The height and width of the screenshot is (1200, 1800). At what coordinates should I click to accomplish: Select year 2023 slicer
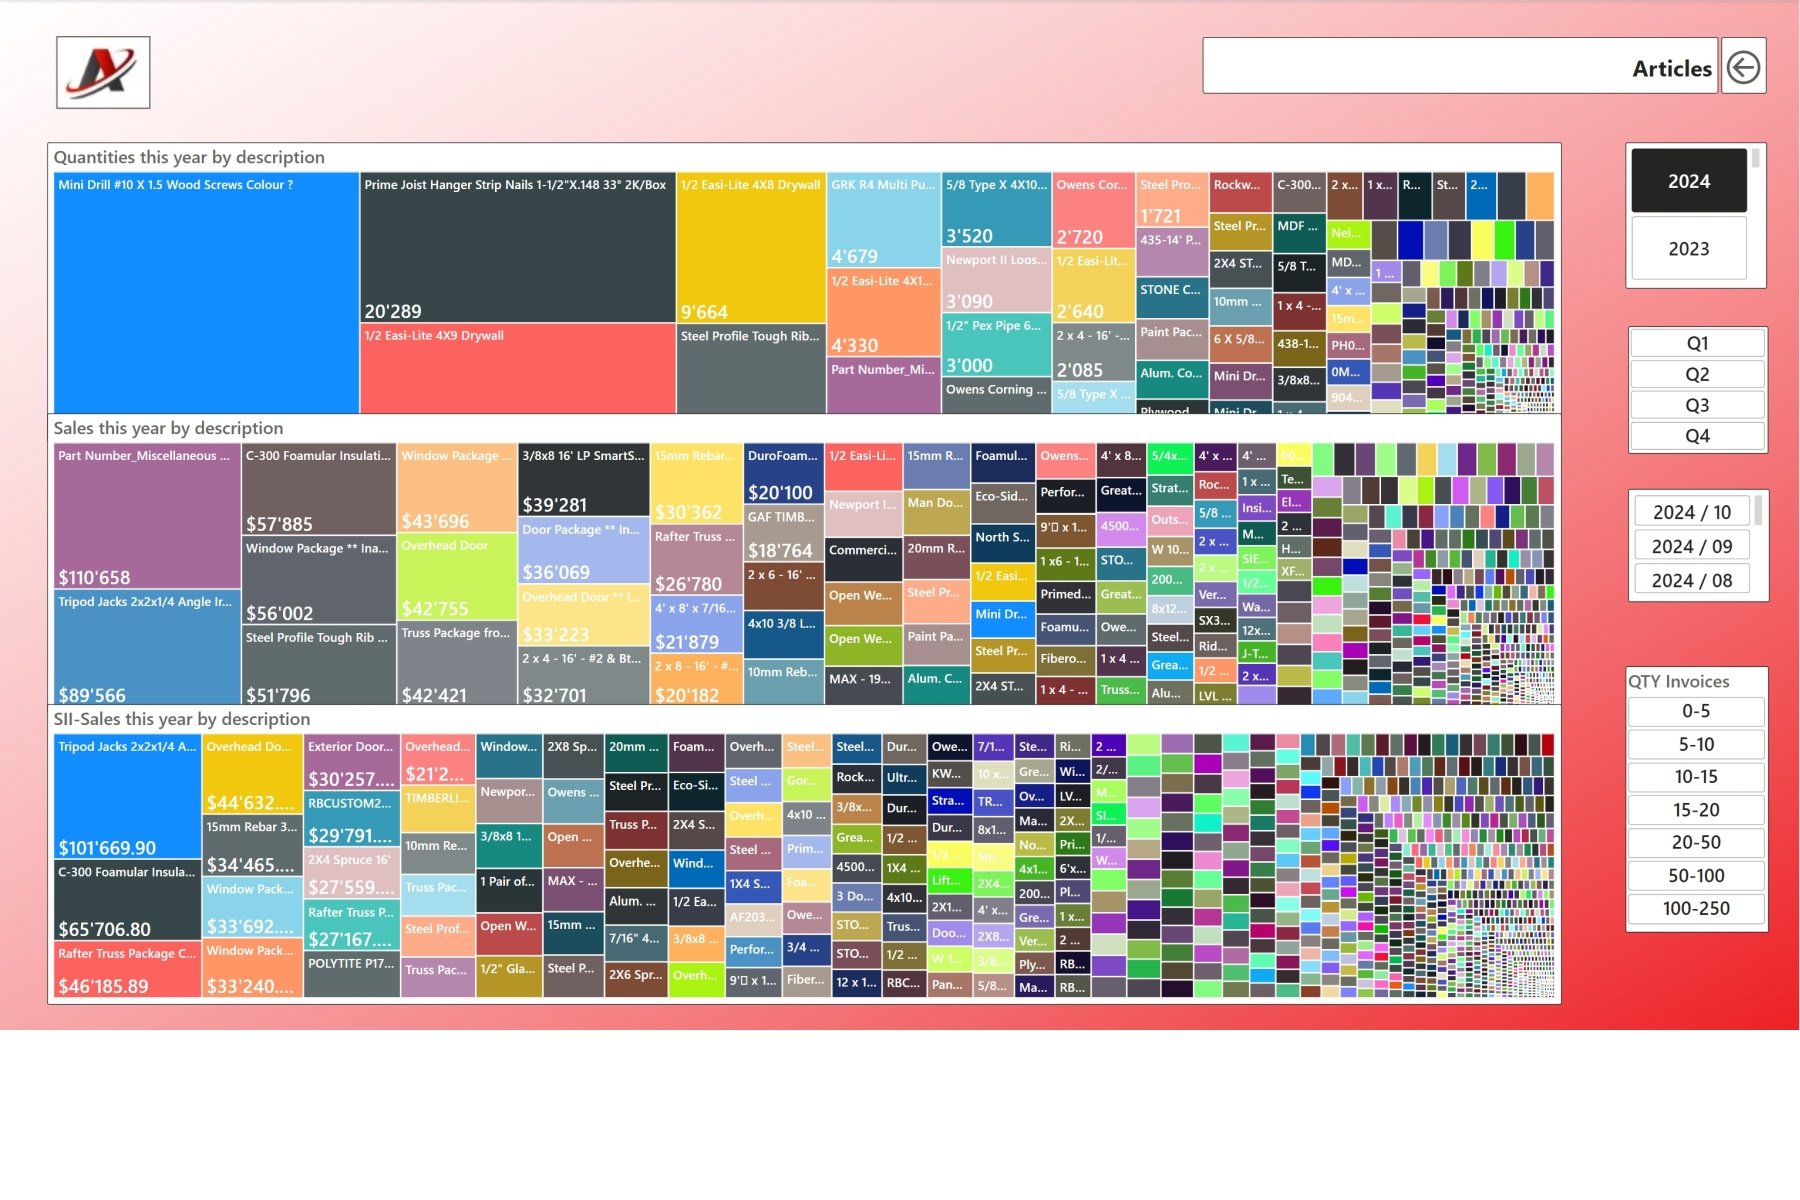point(1689,248)
